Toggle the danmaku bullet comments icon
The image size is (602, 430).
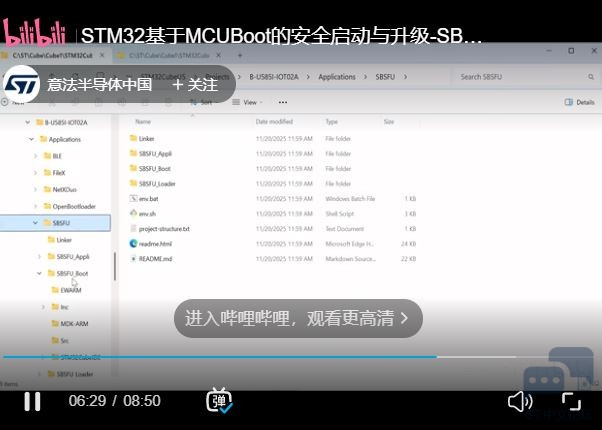[x=219, y=400]
